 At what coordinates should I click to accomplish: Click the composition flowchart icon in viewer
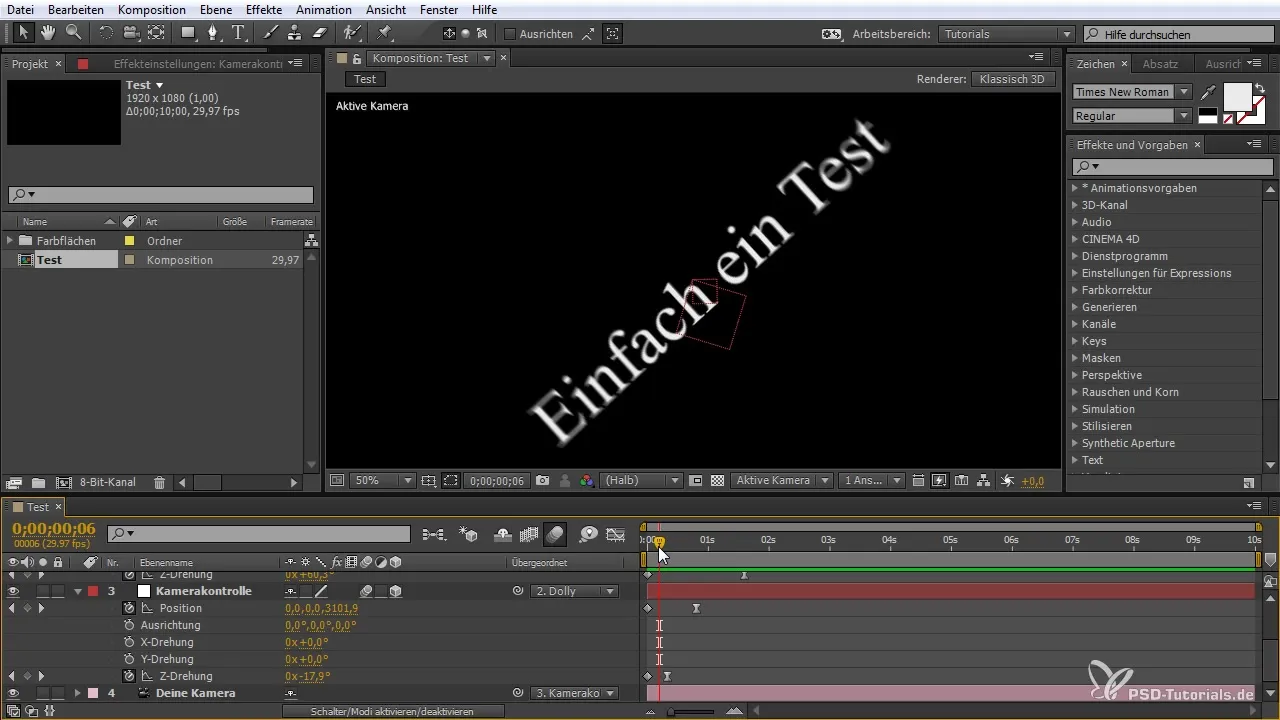pos(984,480)
